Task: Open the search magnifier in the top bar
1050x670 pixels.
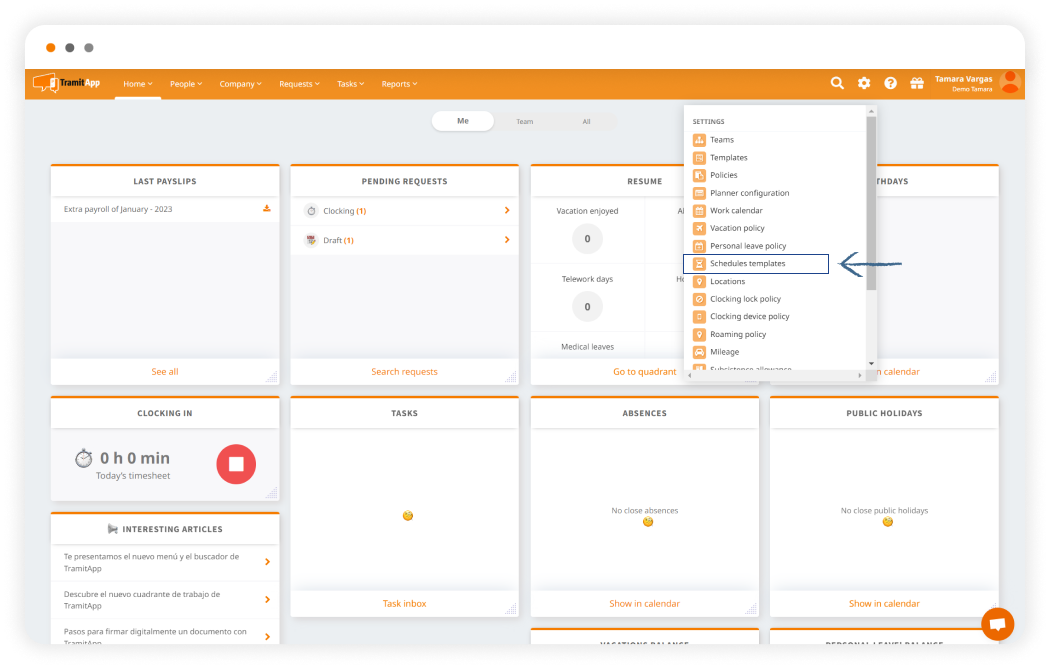Action: [x=837, y=83]
